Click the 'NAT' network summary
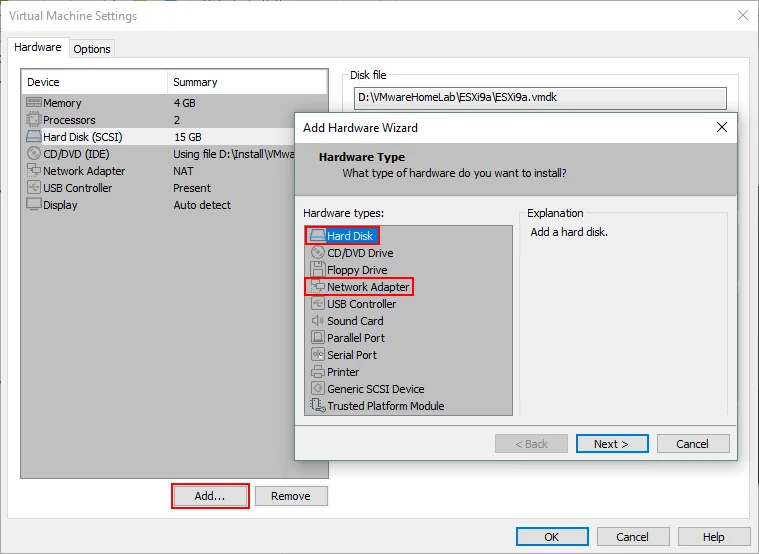This screenshot has height=554, width=759. click(183, 171)
